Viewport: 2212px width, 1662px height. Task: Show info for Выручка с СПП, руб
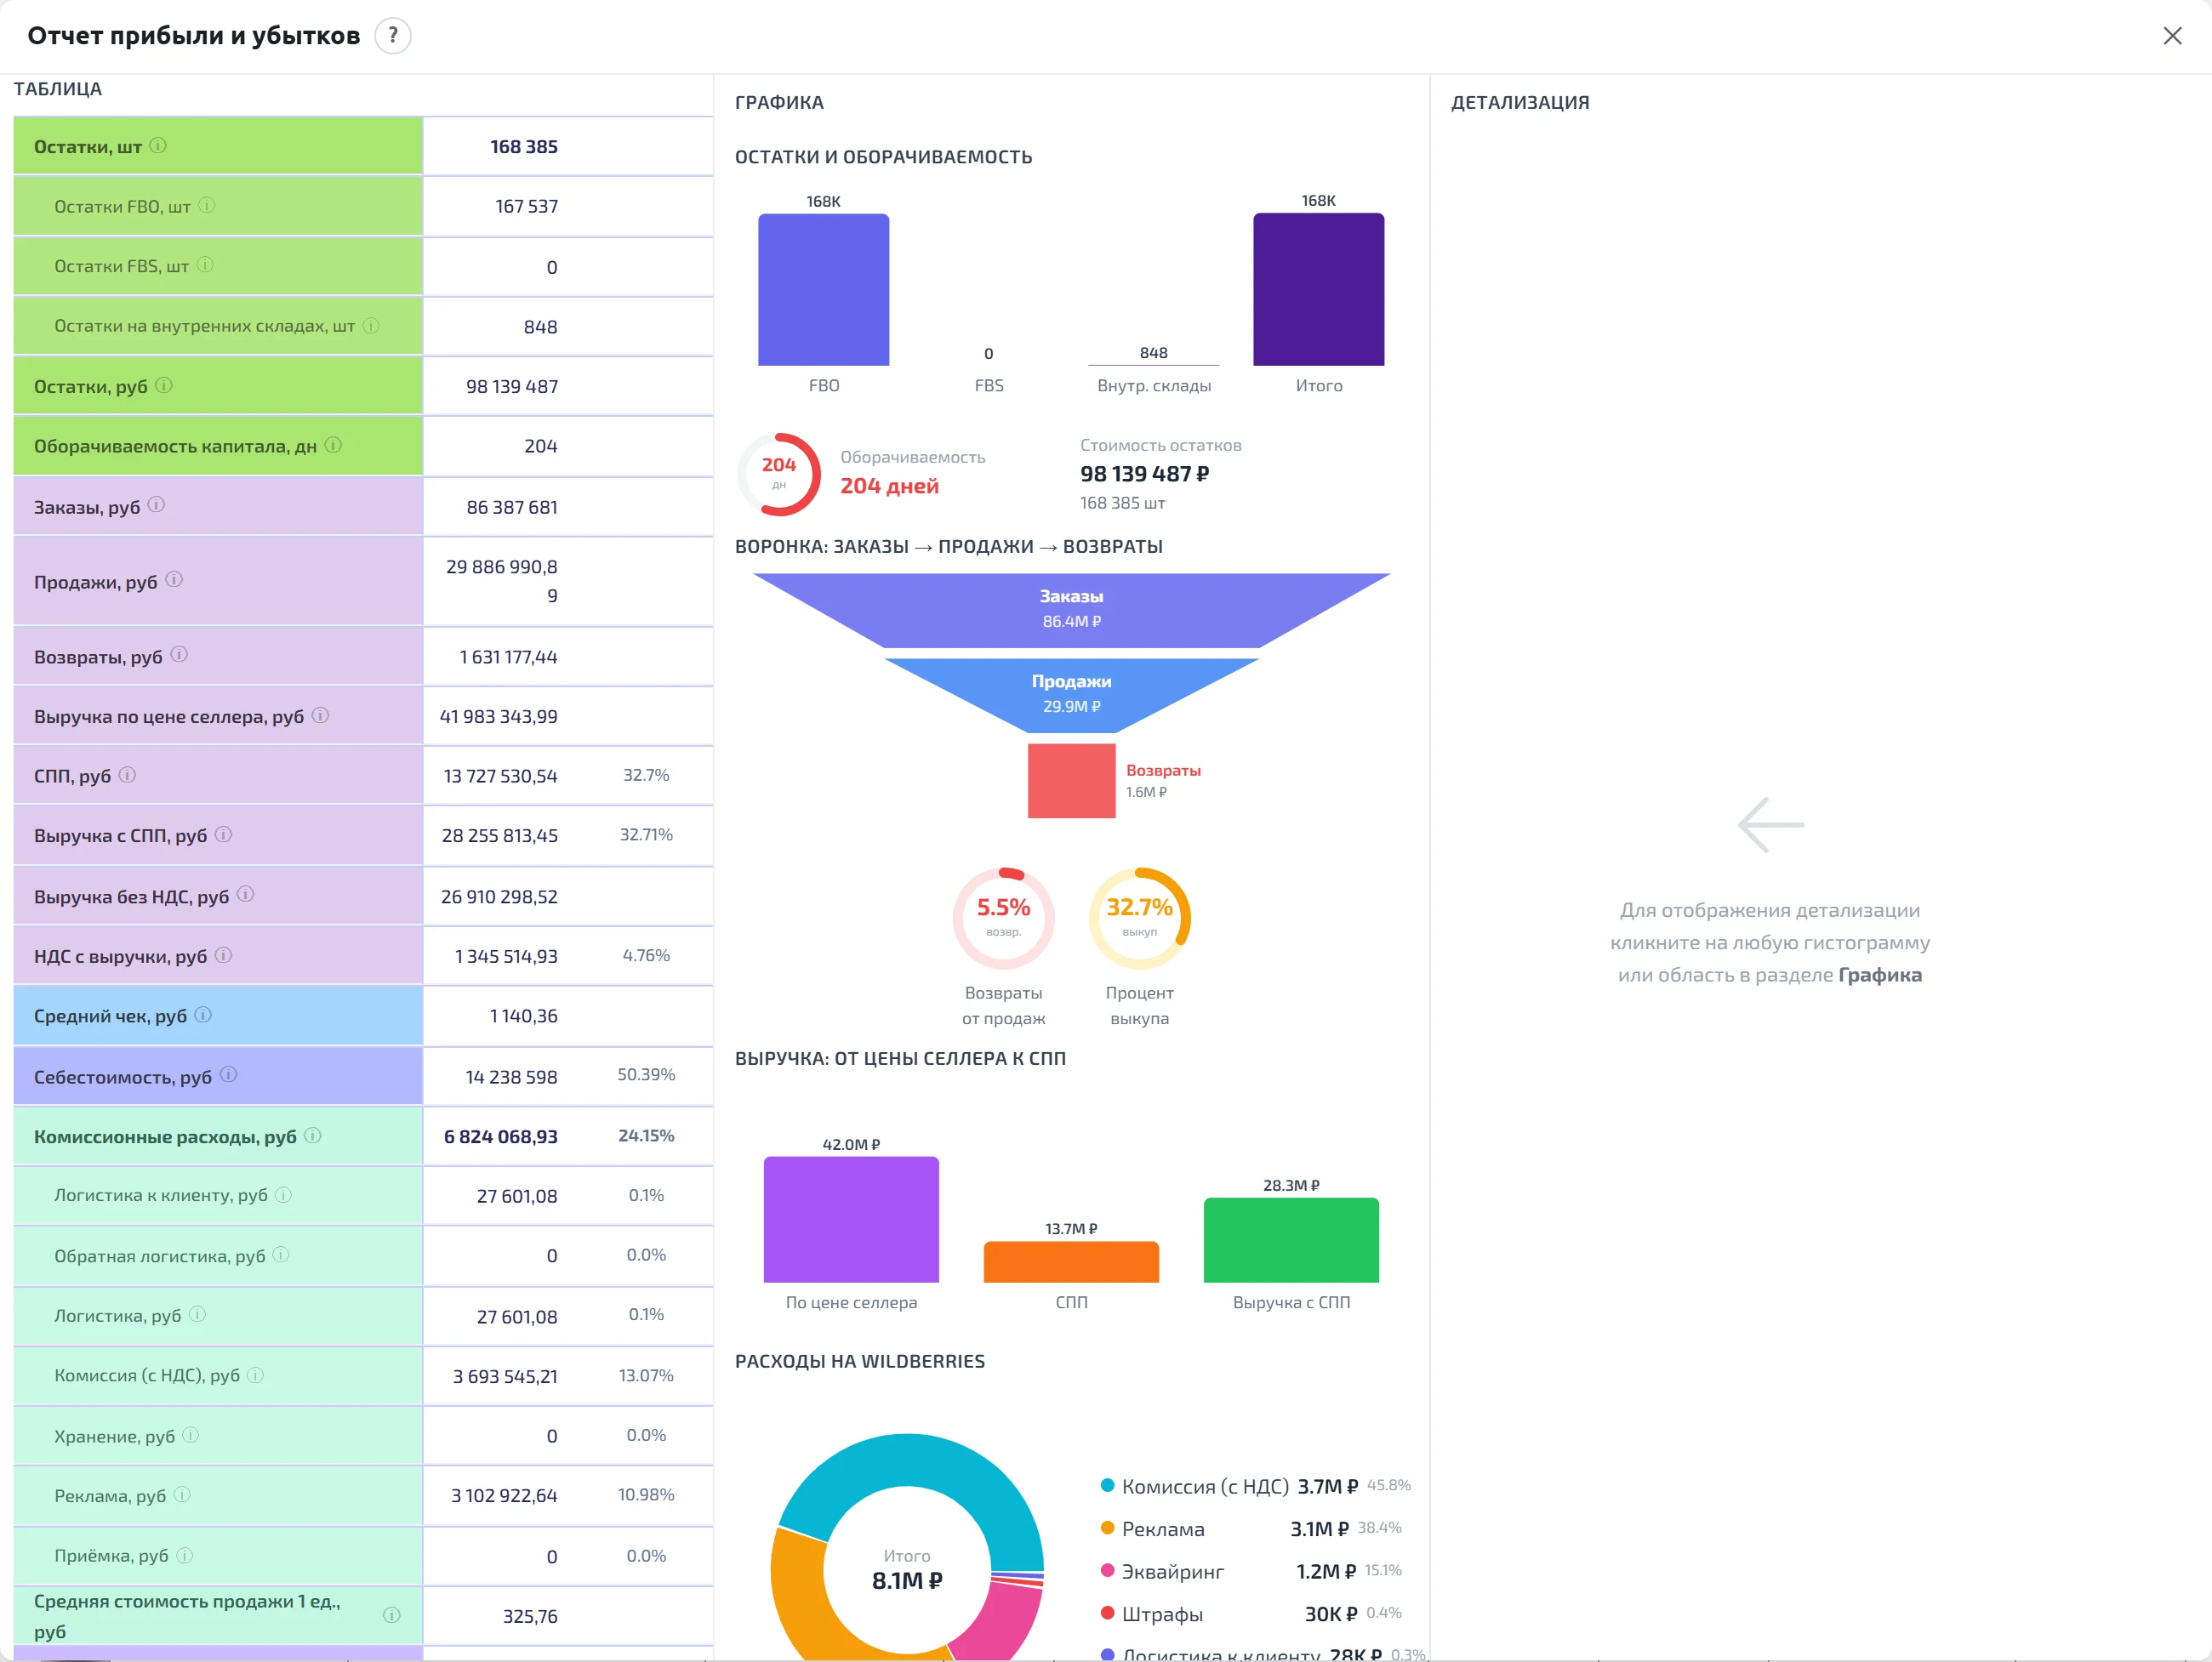coord(224,835)
